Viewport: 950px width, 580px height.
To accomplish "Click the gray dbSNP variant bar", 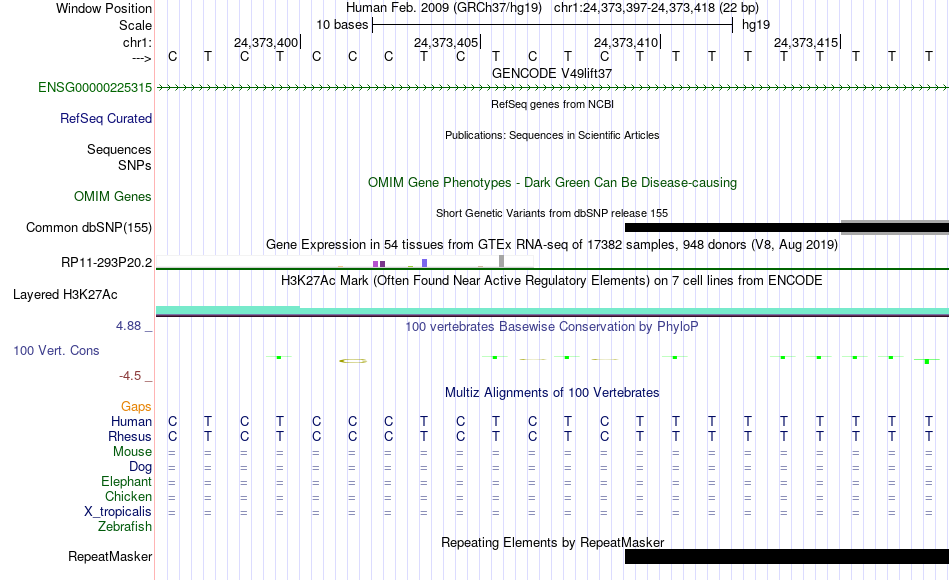I will coord(895,227).
